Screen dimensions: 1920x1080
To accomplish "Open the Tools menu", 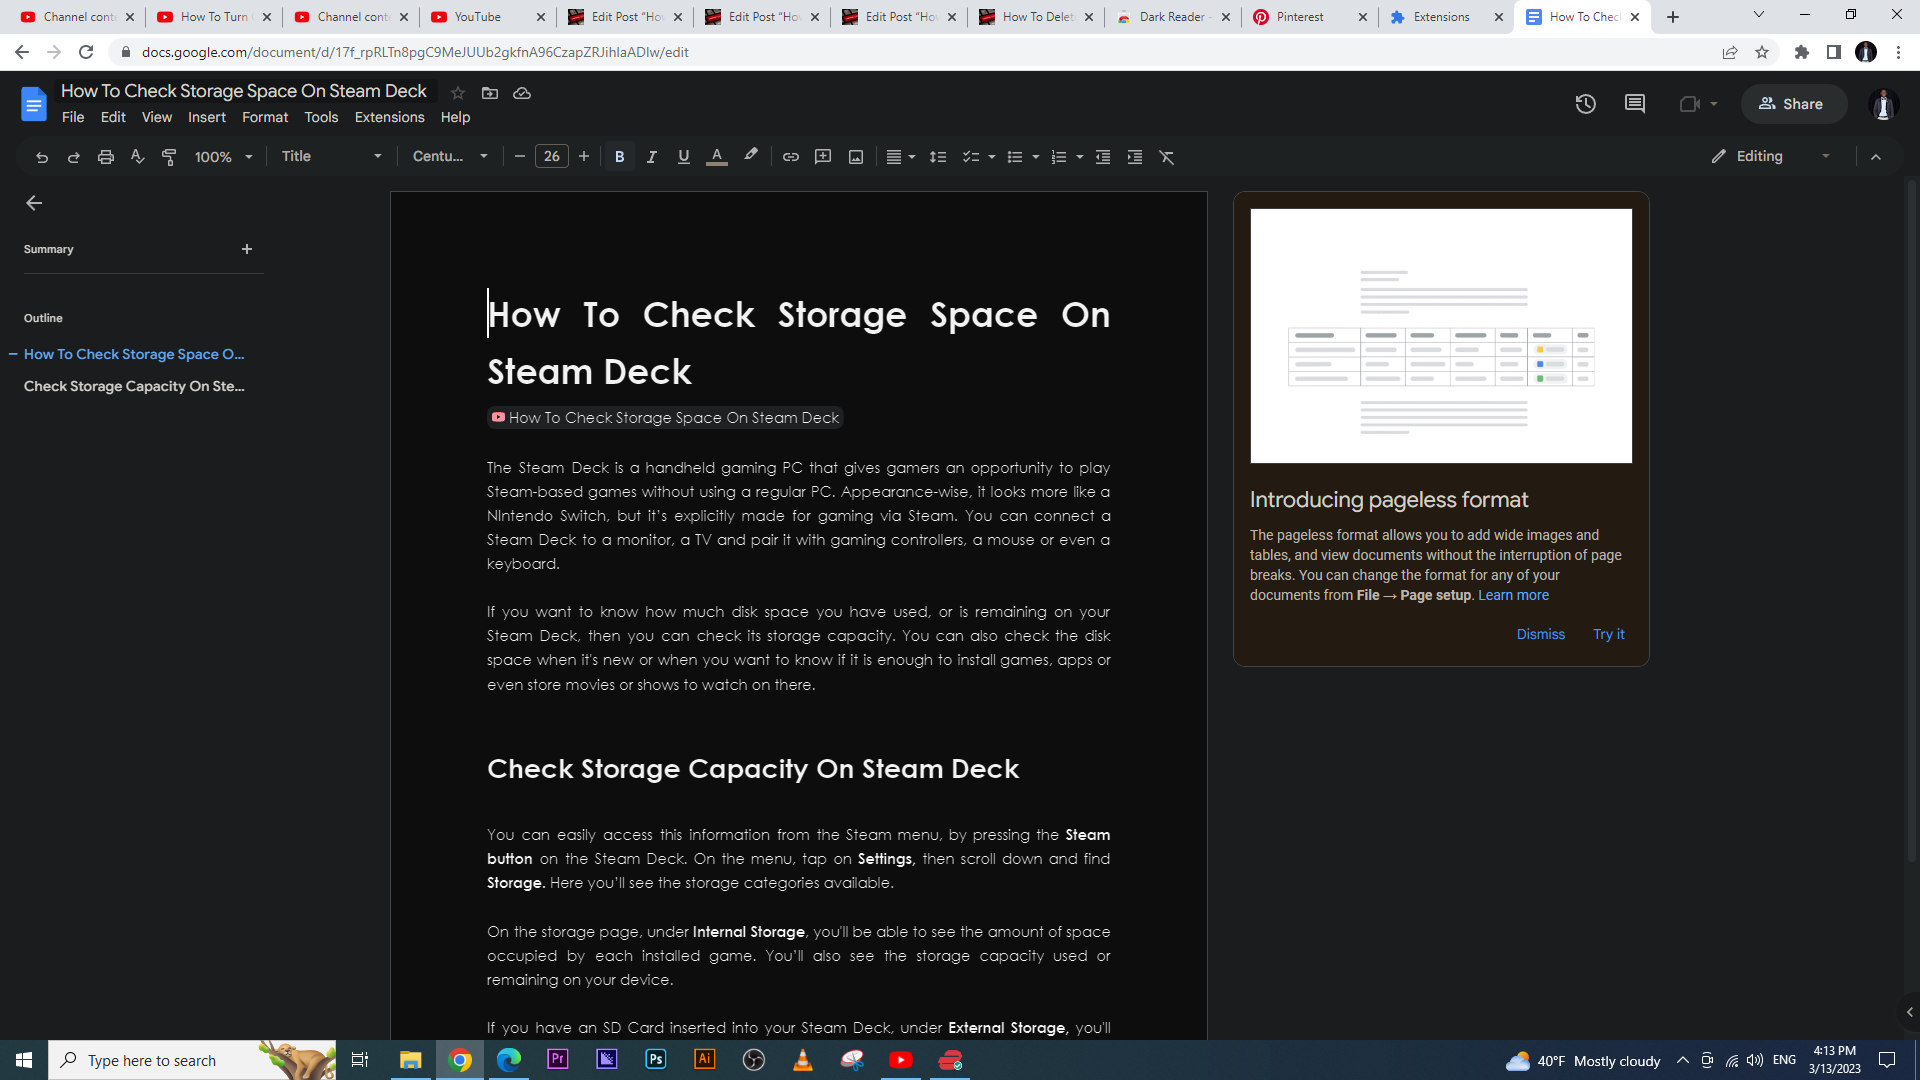I will click(x=321, y=117).
